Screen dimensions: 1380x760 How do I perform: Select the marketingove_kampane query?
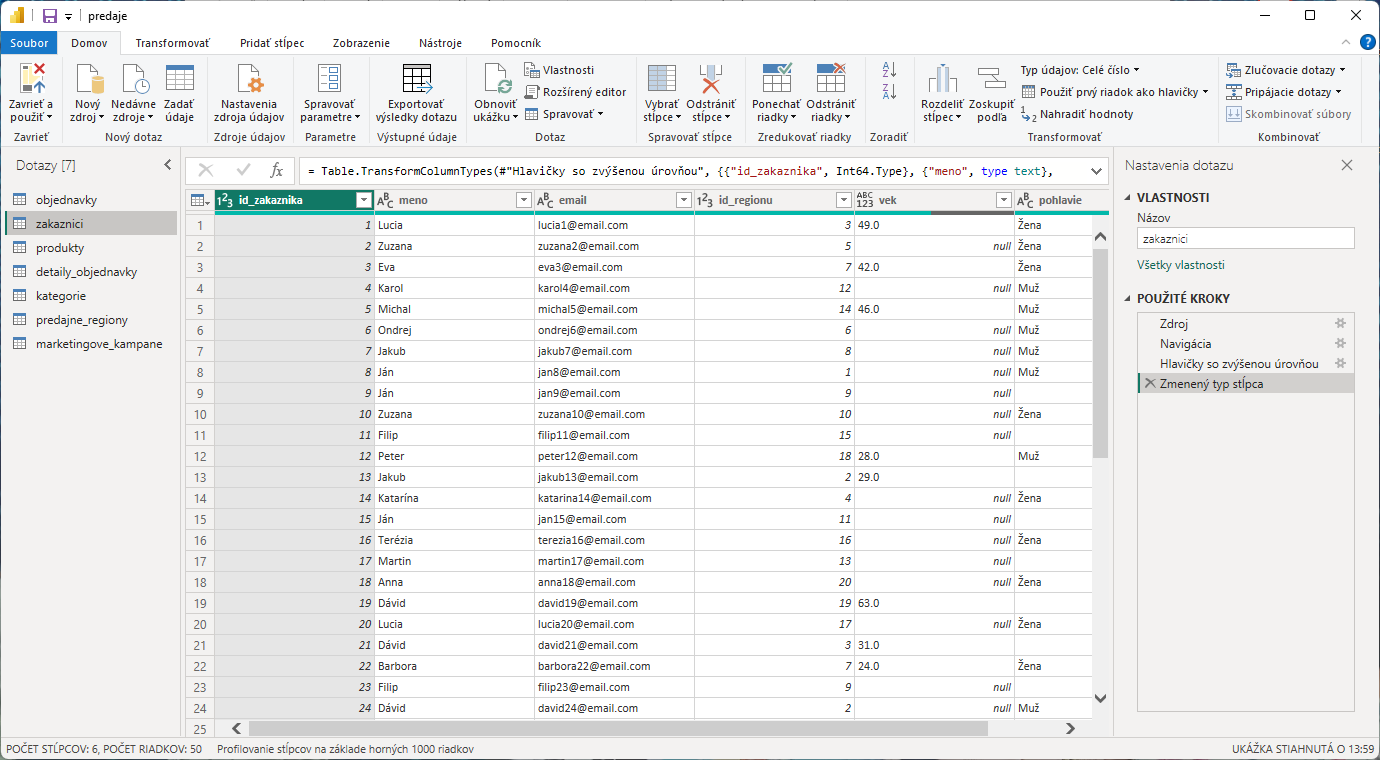(90, 344)
